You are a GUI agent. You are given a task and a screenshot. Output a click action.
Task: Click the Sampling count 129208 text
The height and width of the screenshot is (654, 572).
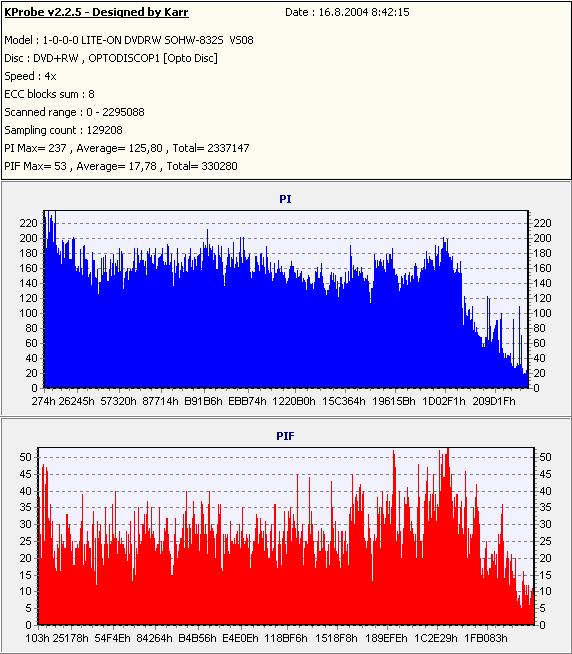click(63, 130)
